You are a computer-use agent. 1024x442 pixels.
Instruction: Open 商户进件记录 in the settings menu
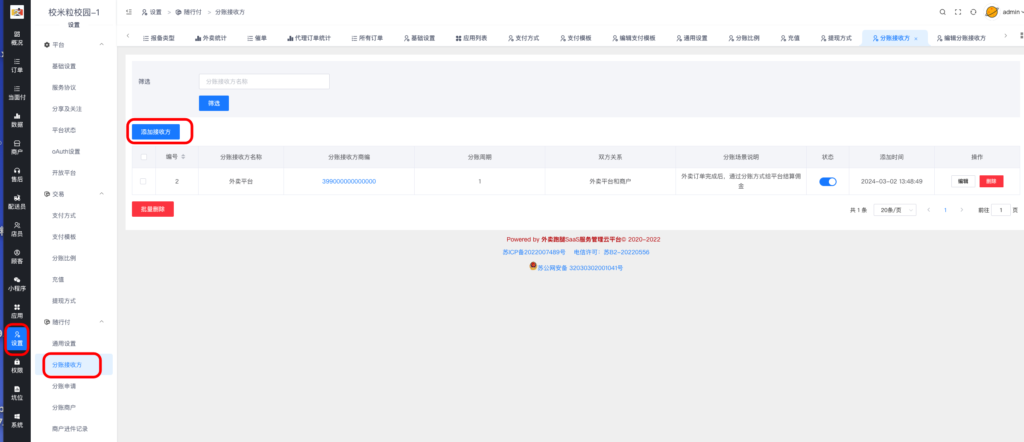tap(70, 429)
